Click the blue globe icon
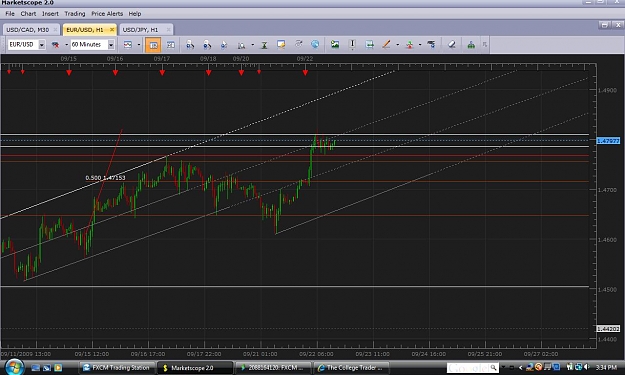Screen dimensions: 625x375 [x=315, y=44]
